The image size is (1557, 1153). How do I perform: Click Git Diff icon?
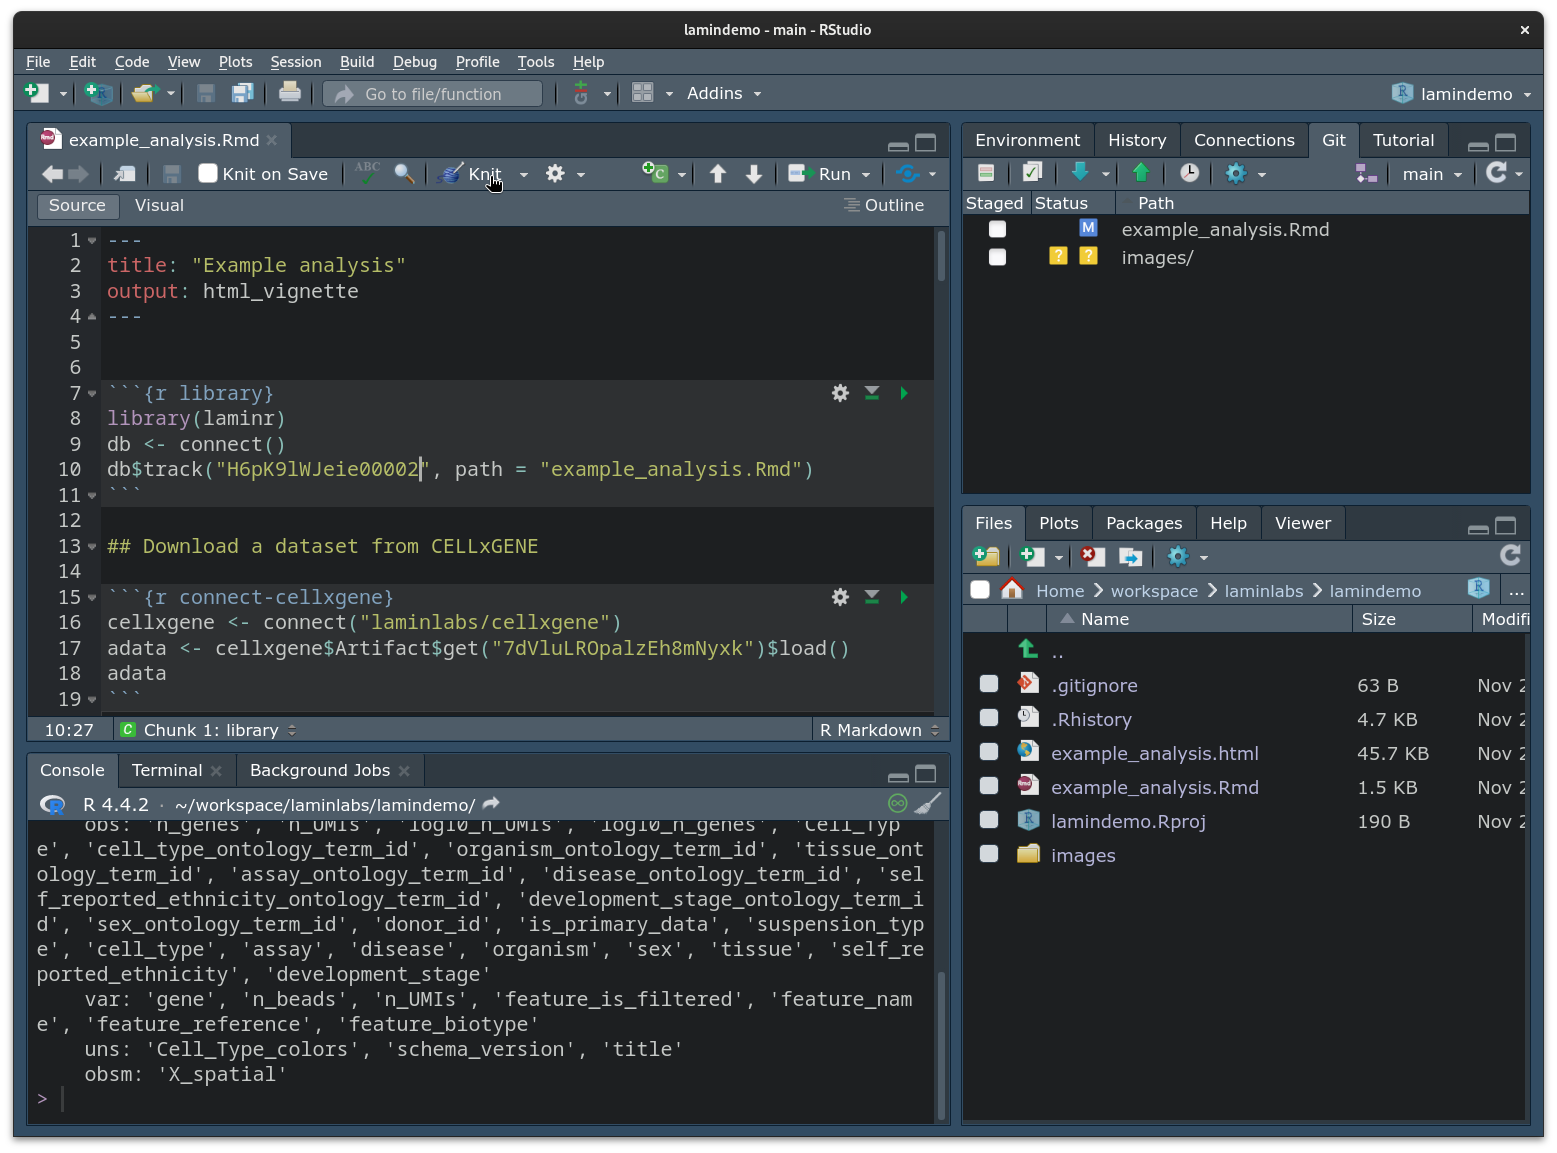click(986, 173)
